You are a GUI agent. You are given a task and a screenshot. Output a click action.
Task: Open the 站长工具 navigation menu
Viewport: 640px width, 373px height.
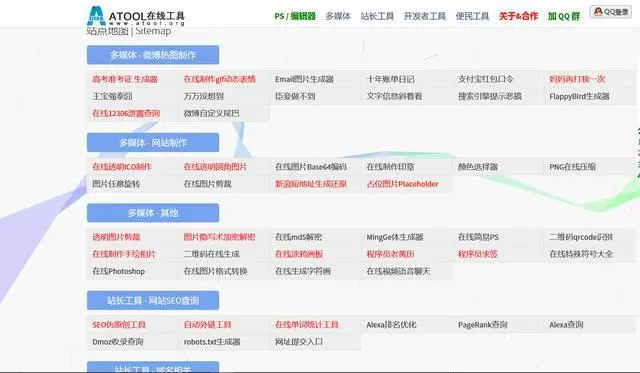click(377, 16)
